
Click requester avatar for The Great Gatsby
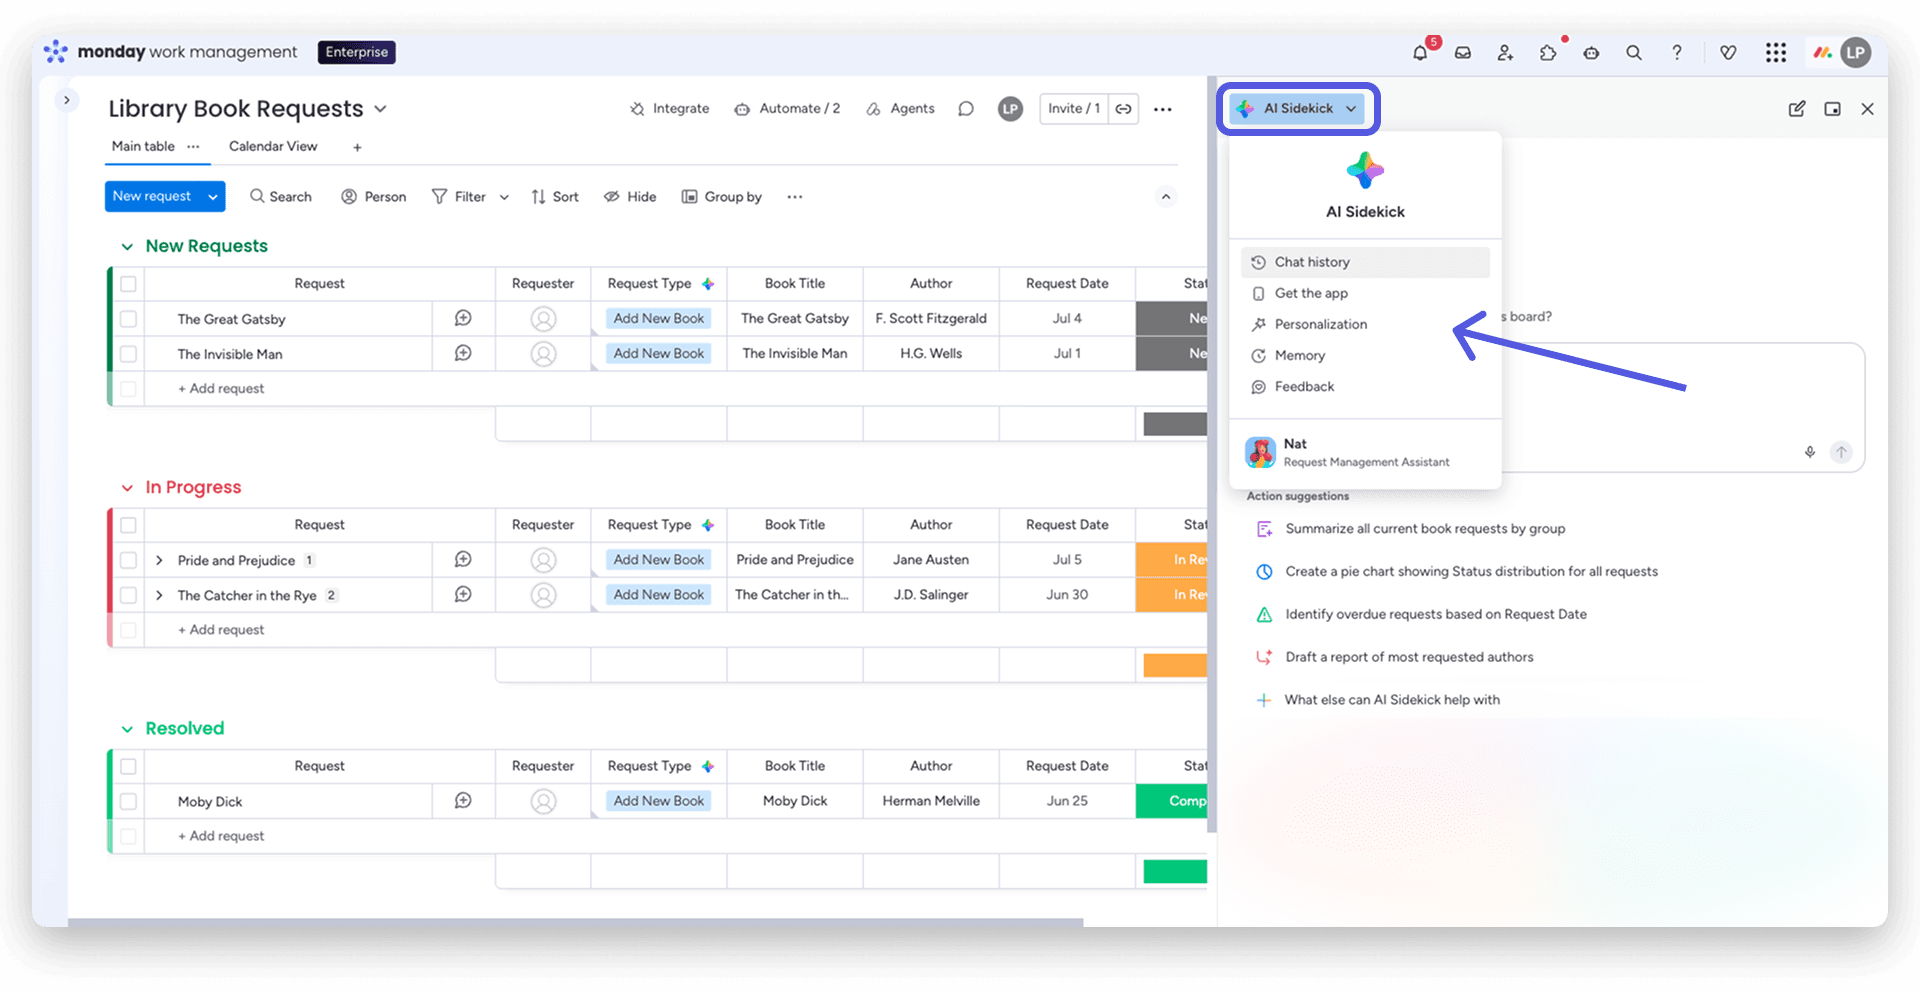point(543,319)
